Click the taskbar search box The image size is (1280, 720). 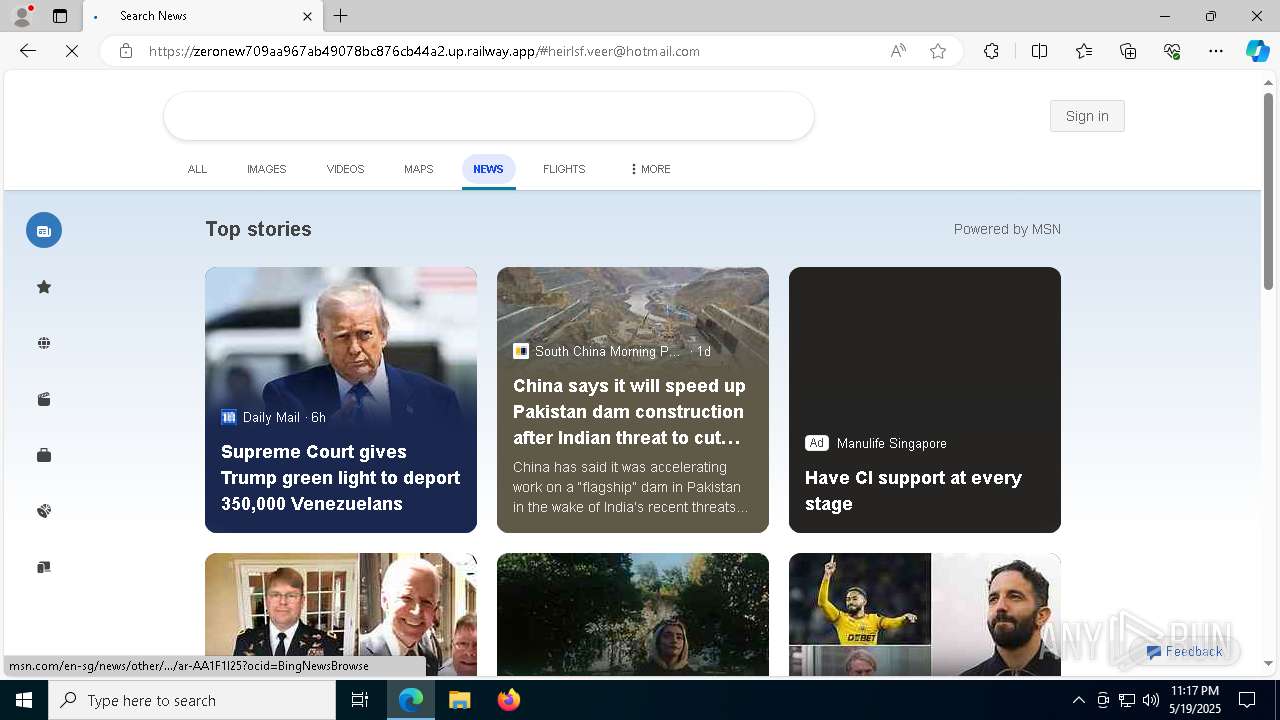[192, 700]
